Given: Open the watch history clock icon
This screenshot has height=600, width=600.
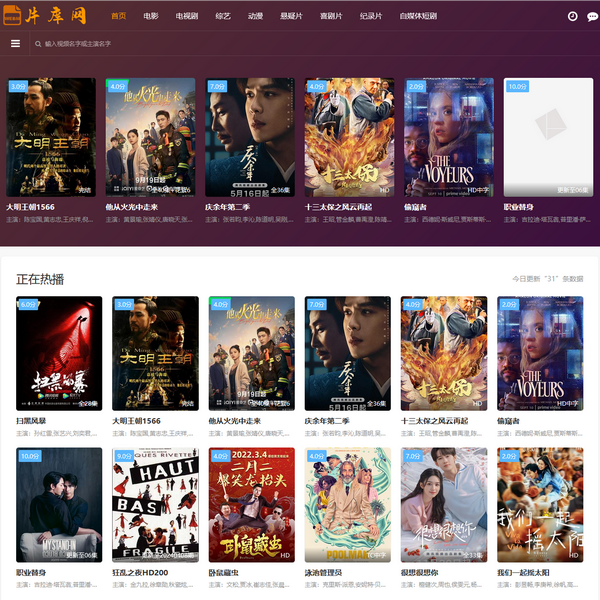Looking at the screenshot, I should click(572, 17).
